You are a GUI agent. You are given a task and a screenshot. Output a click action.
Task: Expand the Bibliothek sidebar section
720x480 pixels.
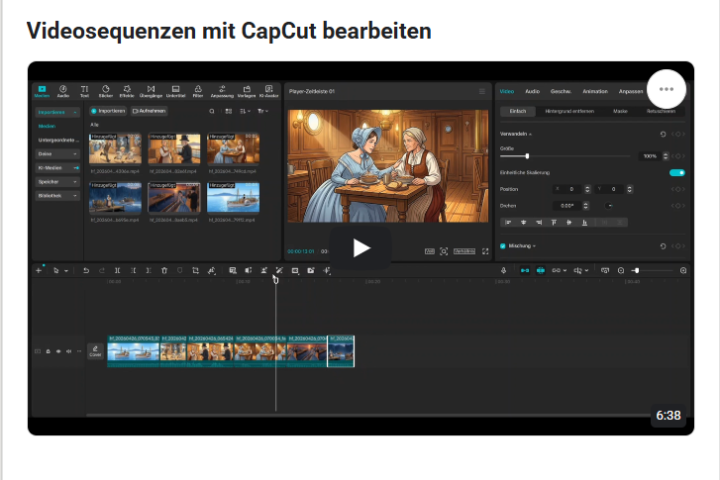pos(57,196)
